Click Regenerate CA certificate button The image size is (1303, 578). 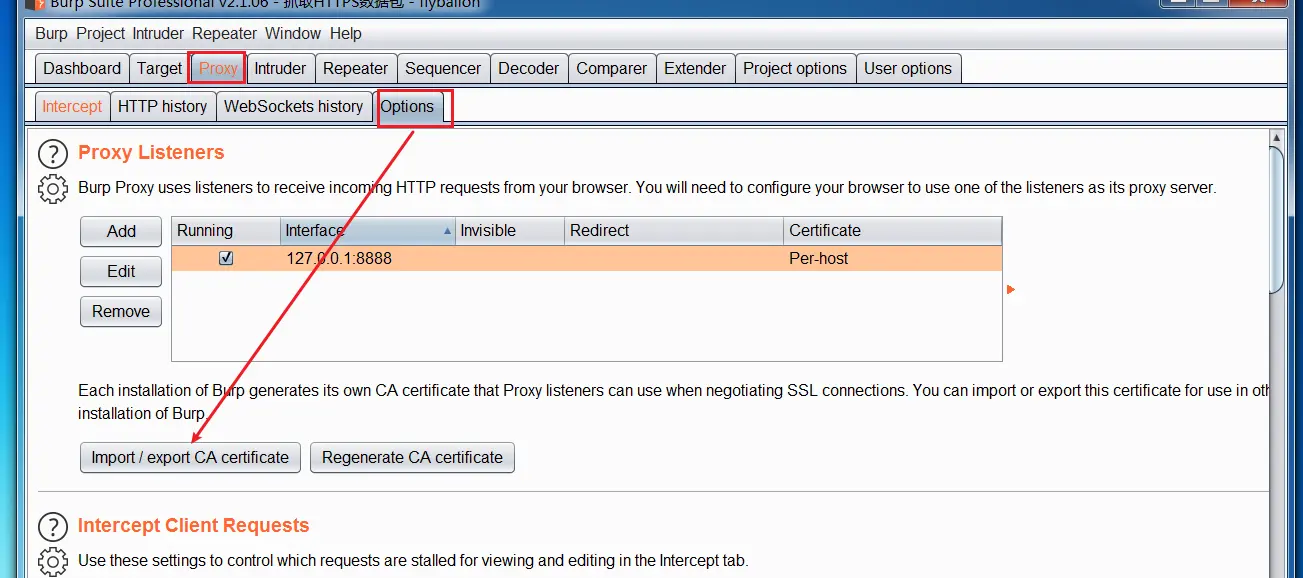(x=412, y=457)
